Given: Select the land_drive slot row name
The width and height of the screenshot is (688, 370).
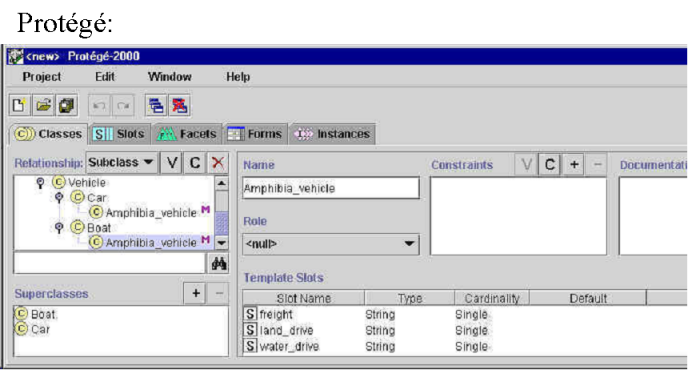Looking at the screenshot, I should click(x=286, y=330).
